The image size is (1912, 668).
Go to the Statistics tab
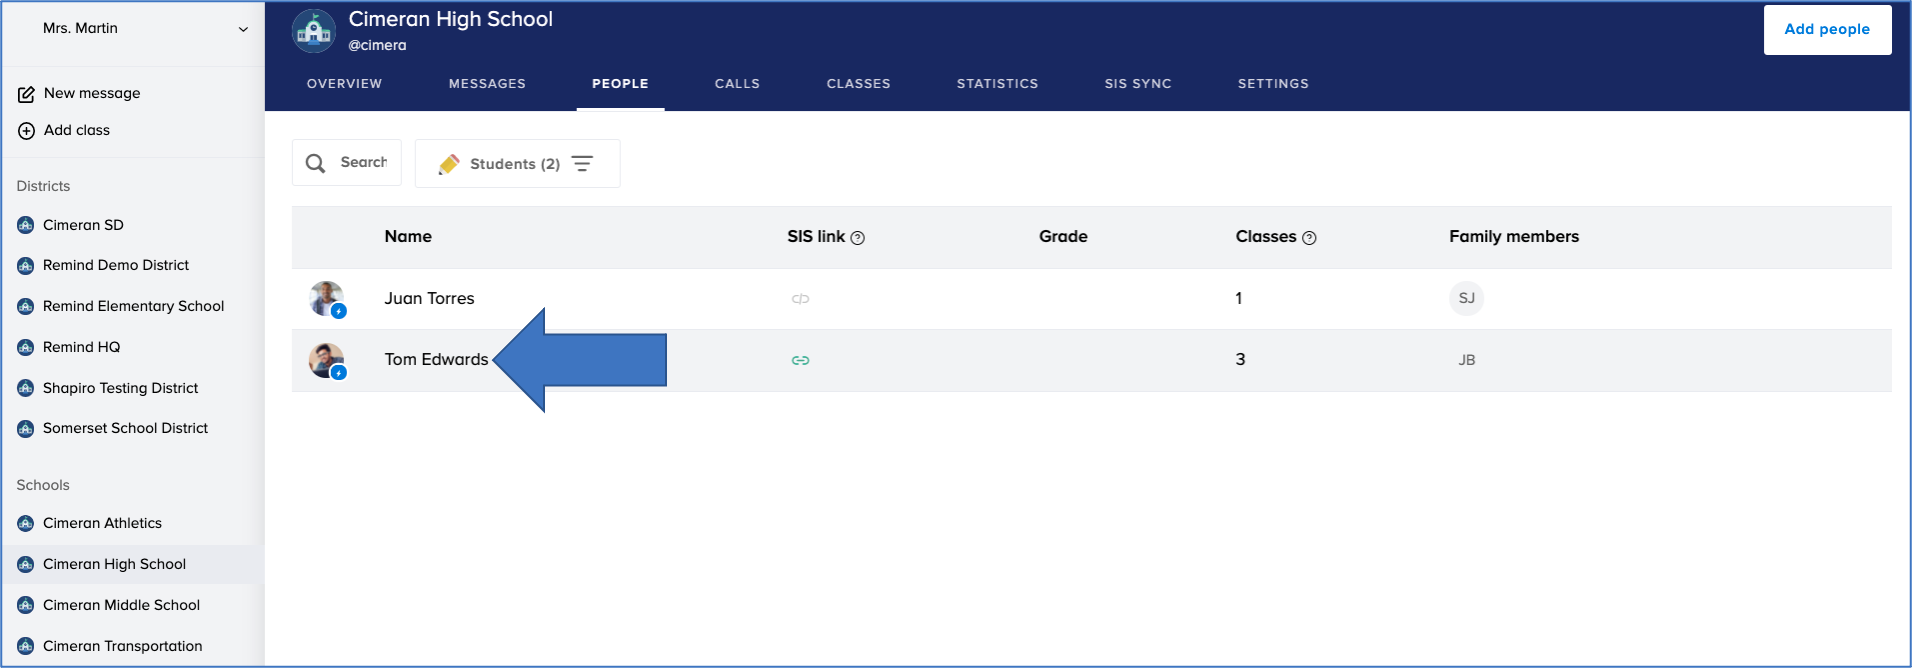point(997,84)
